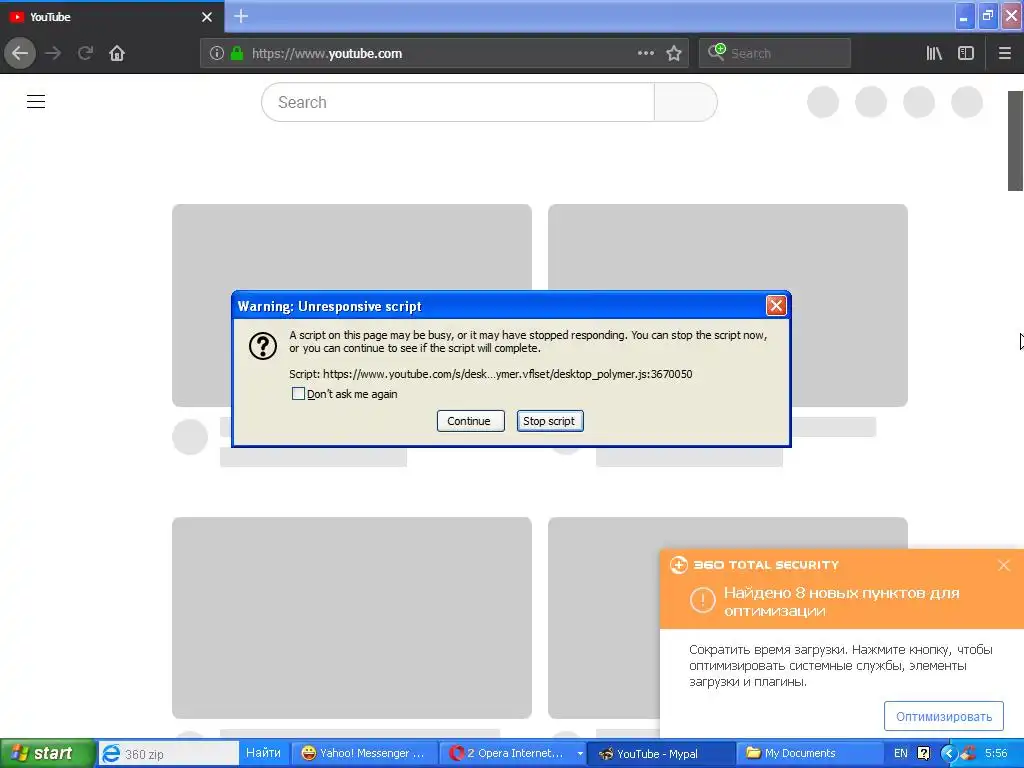This screenshot has height=768, width=1024.
Task: Open a new tab with plus icon
Action: [241, 16]
